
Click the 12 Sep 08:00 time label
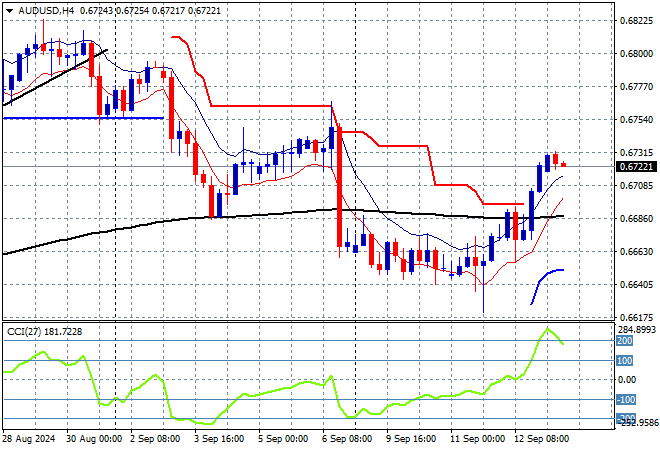(x=541, y=439)
